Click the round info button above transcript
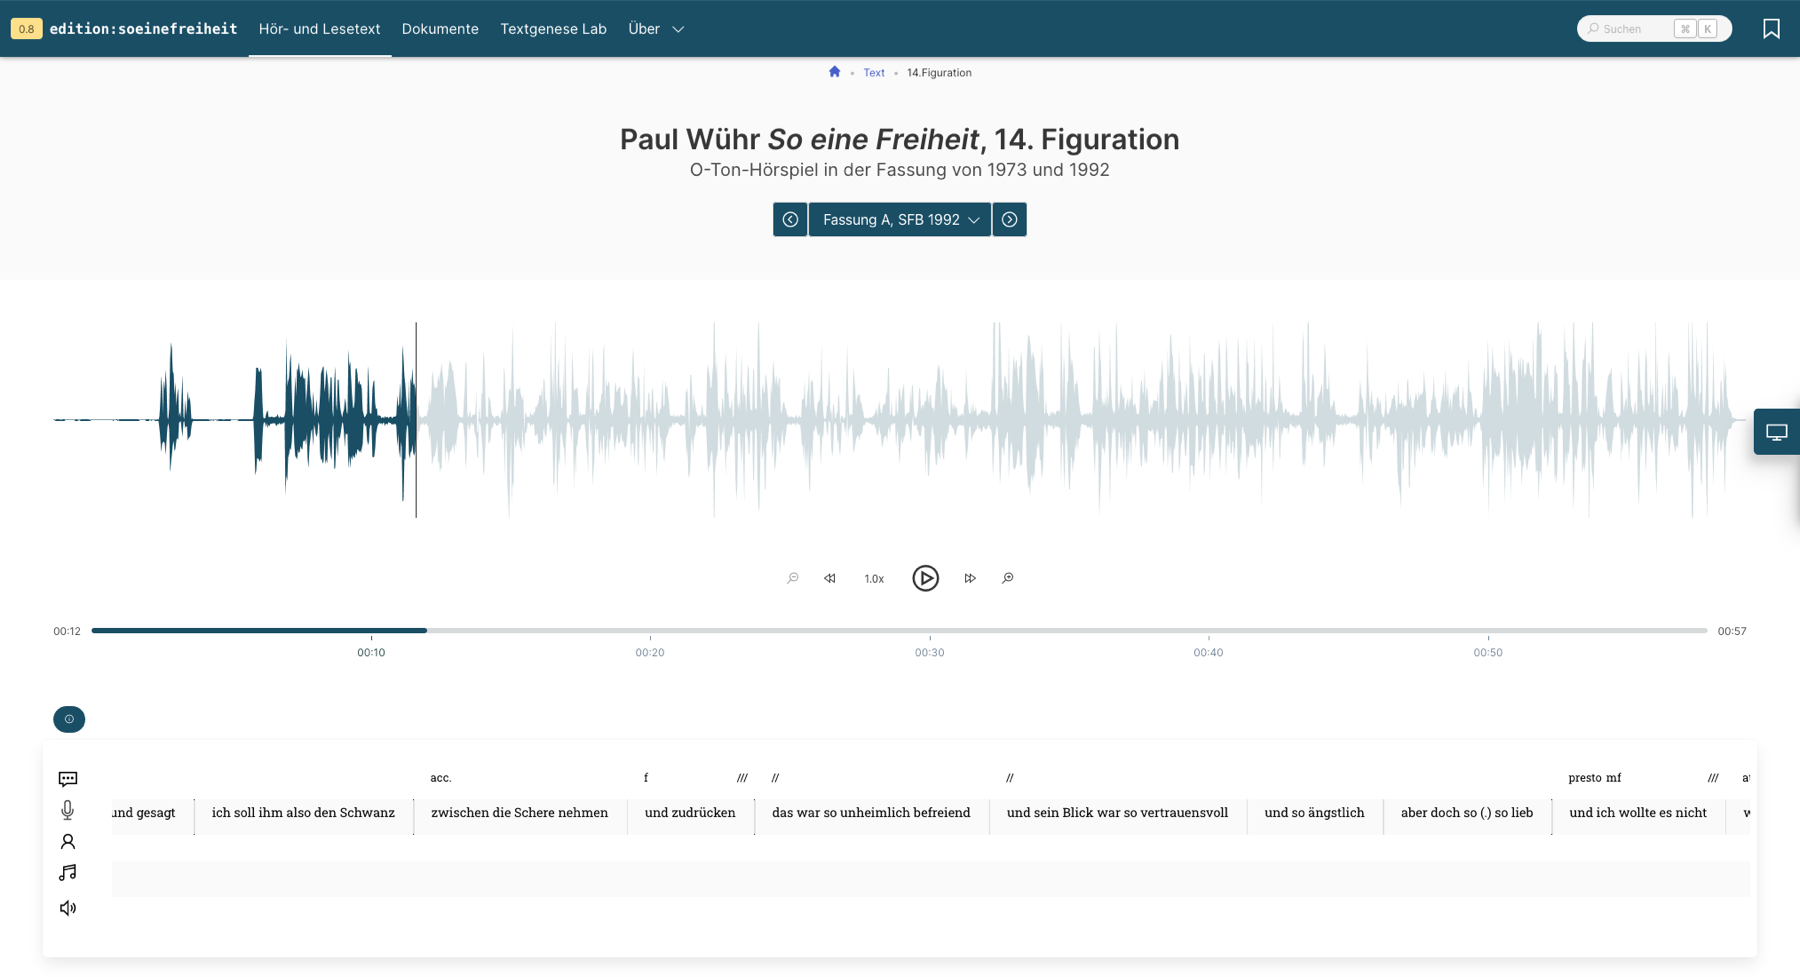 [69, 719]
